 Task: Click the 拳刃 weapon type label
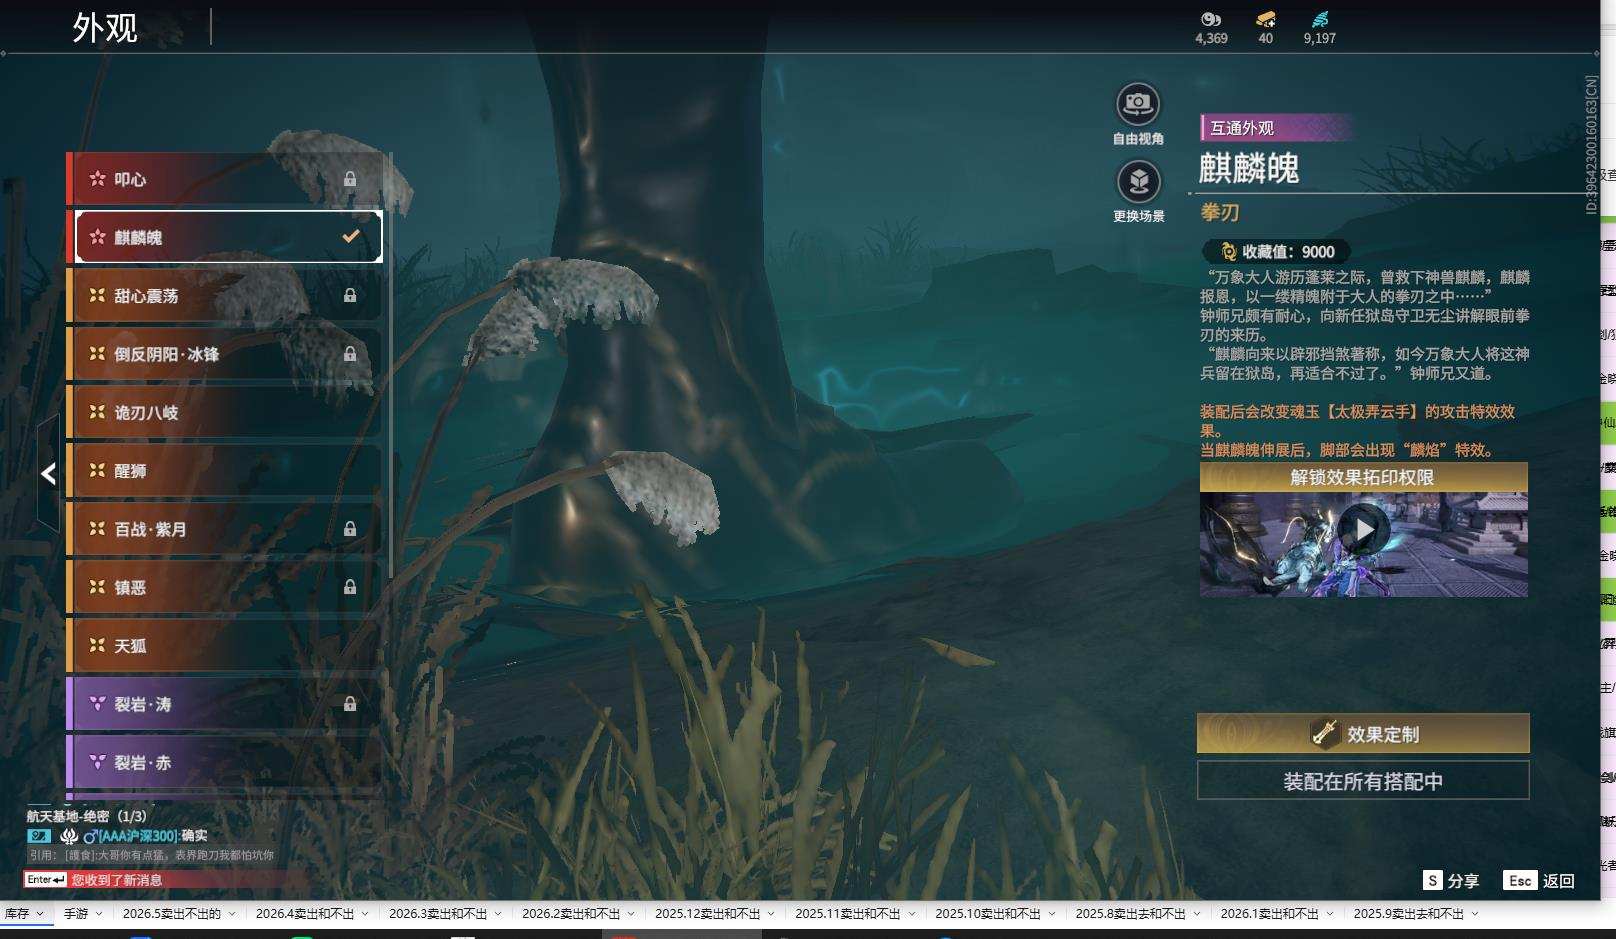pos(1220,212)
